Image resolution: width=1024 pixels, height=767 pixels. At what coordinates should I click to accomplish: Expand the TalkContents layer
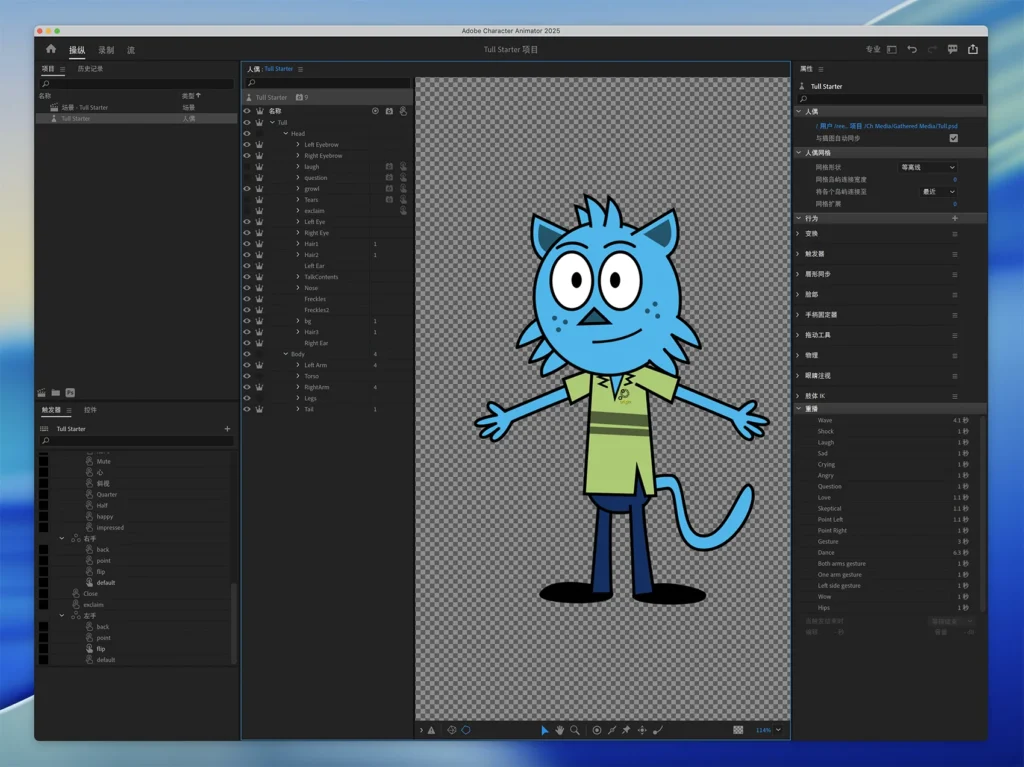(x=298, y=277)
